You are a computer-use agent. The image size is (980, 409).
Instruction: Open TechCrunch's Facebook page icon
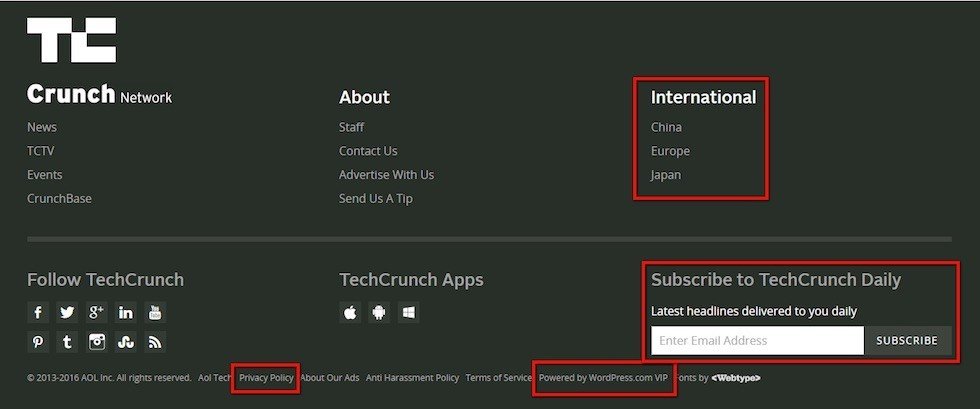click(x=38, y=313)
